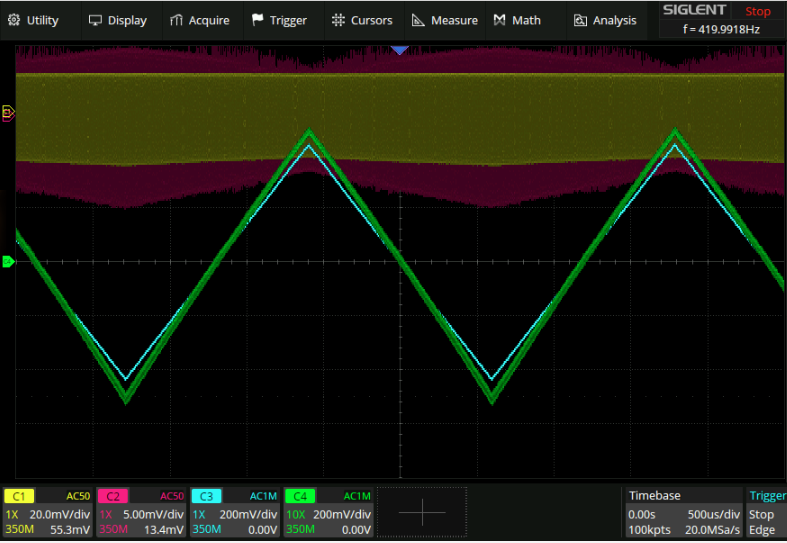Click the Trigger flag icon

coord(258,20)
